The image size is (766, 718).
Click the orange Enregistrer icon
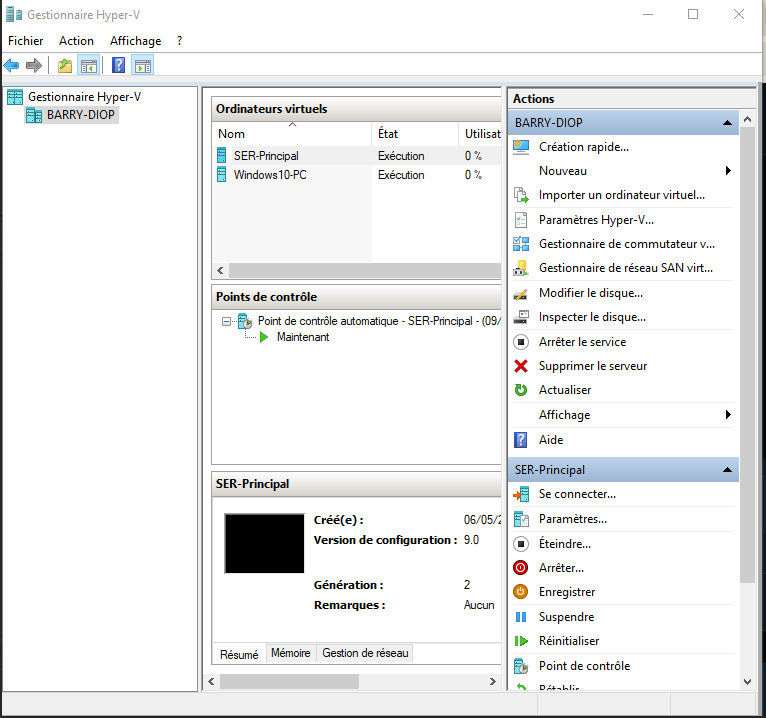click(521, 592)
